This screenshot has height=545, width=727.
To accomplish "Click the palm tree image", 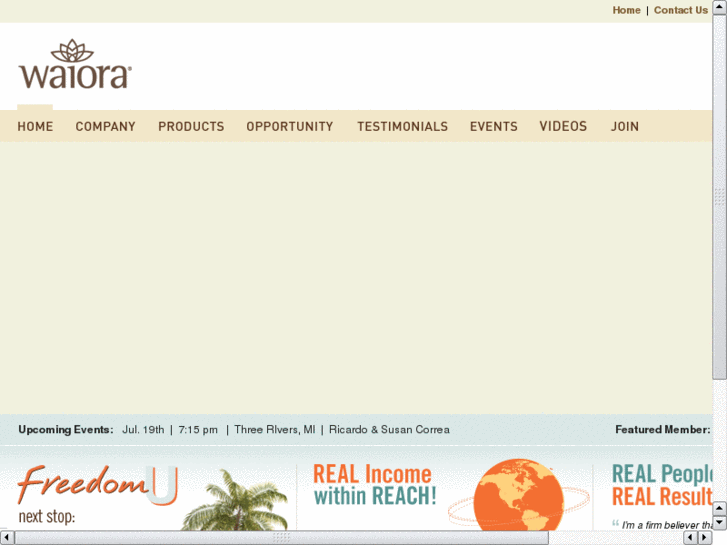I will point(235,501).
